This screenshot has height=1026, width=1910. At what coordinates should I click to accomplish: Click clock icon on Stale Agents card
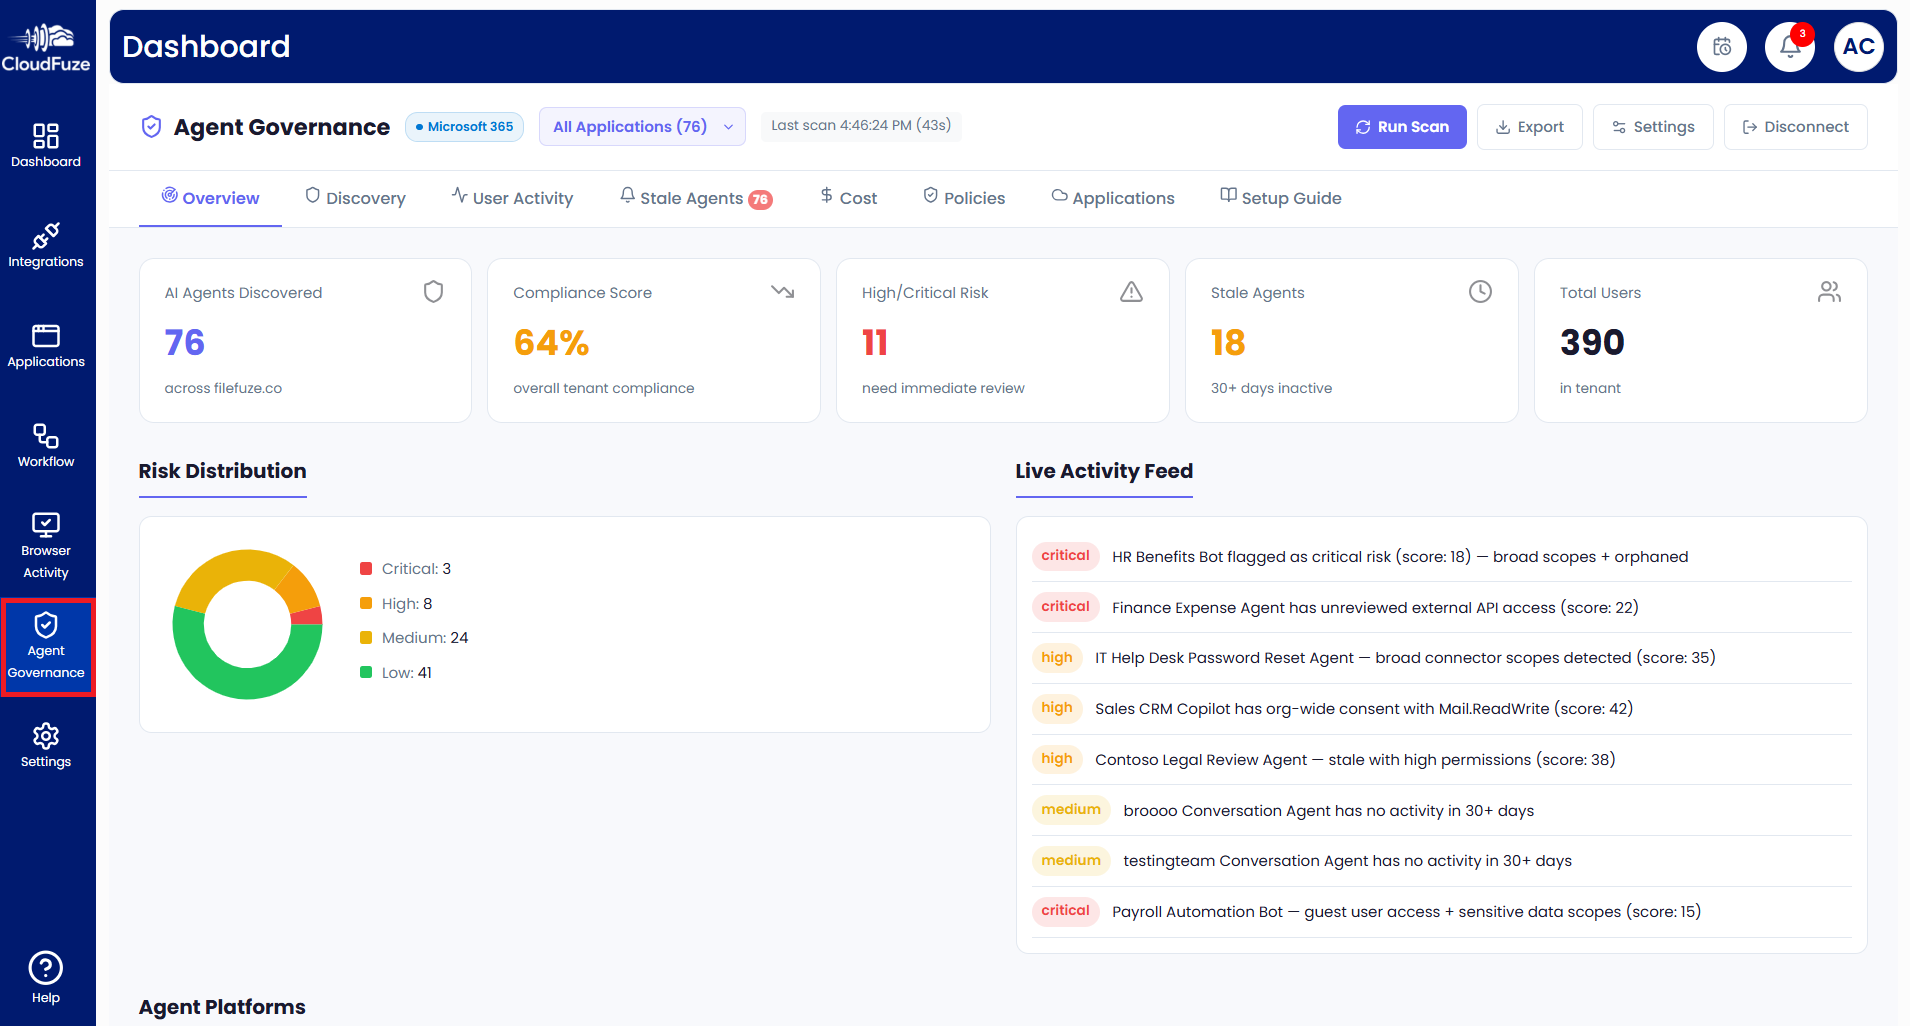click(1480, 292)
